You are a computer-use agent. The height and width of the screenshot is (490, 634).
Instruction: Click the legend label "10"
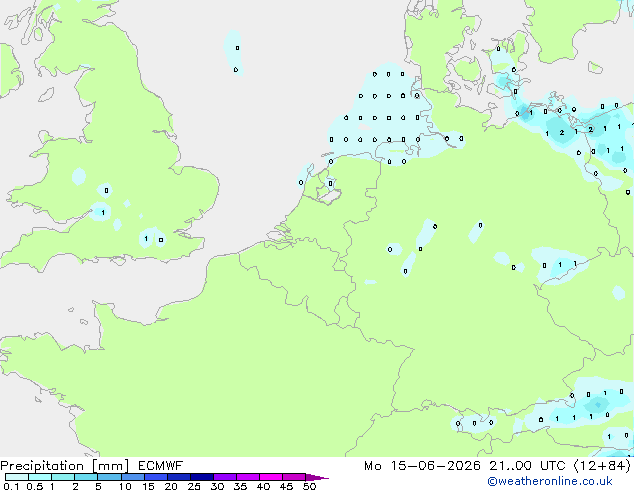125,486
